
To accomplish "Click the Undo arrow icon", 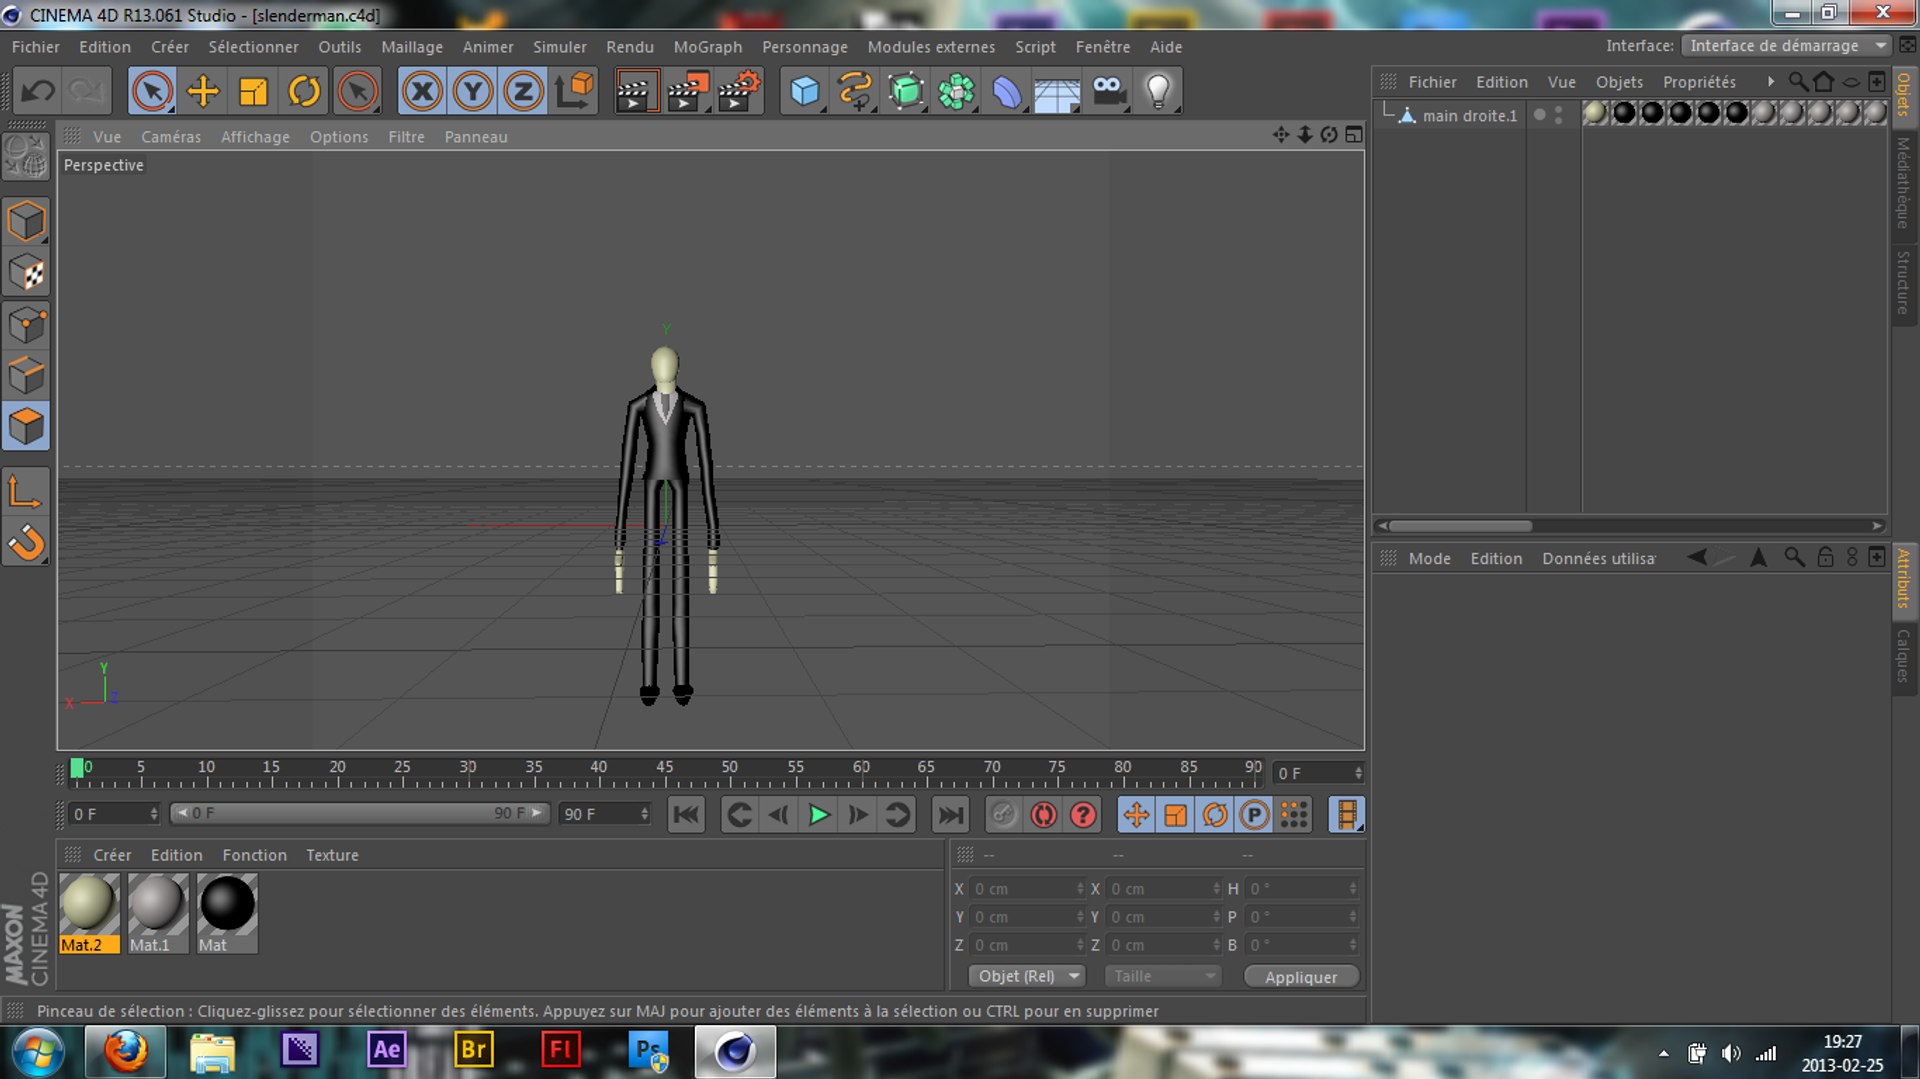I will pos(38,91).
